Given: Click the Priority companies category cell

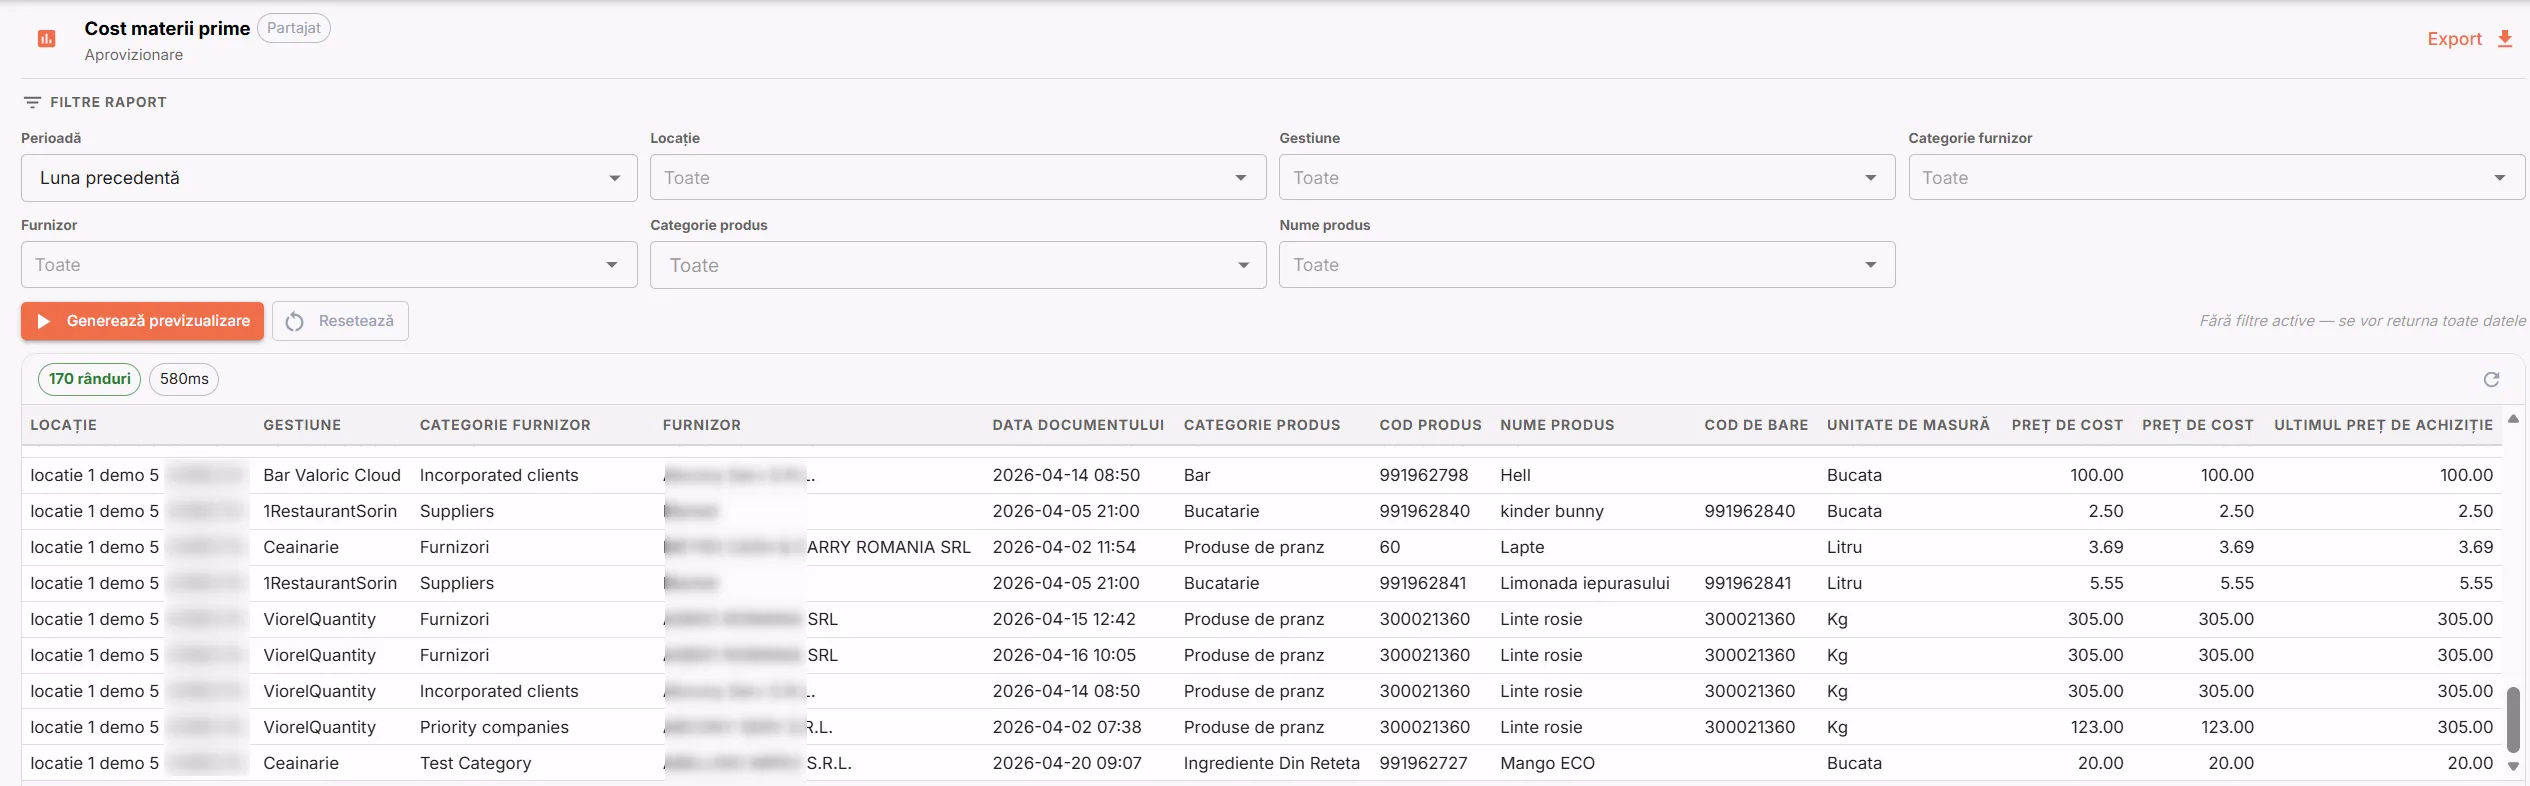Looking at the screenshot, I should click(x=494, y=727).
